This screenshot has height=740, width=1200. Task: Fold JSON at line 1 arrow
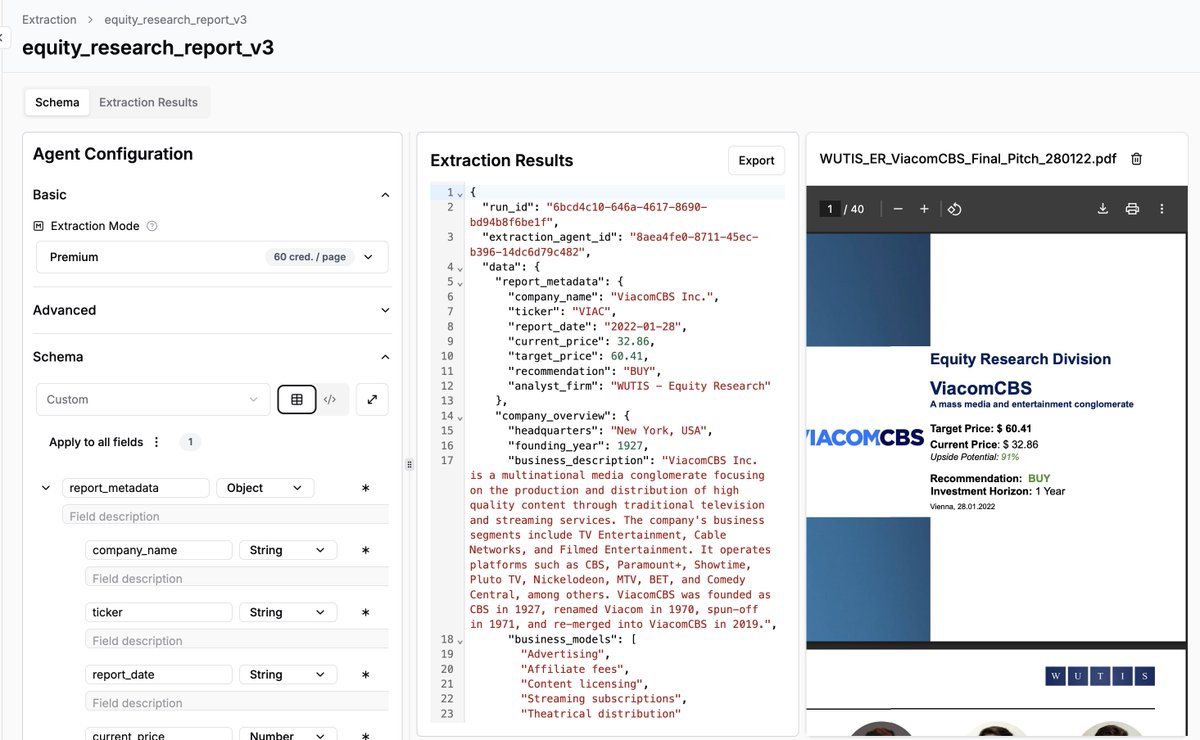point(460,193)
